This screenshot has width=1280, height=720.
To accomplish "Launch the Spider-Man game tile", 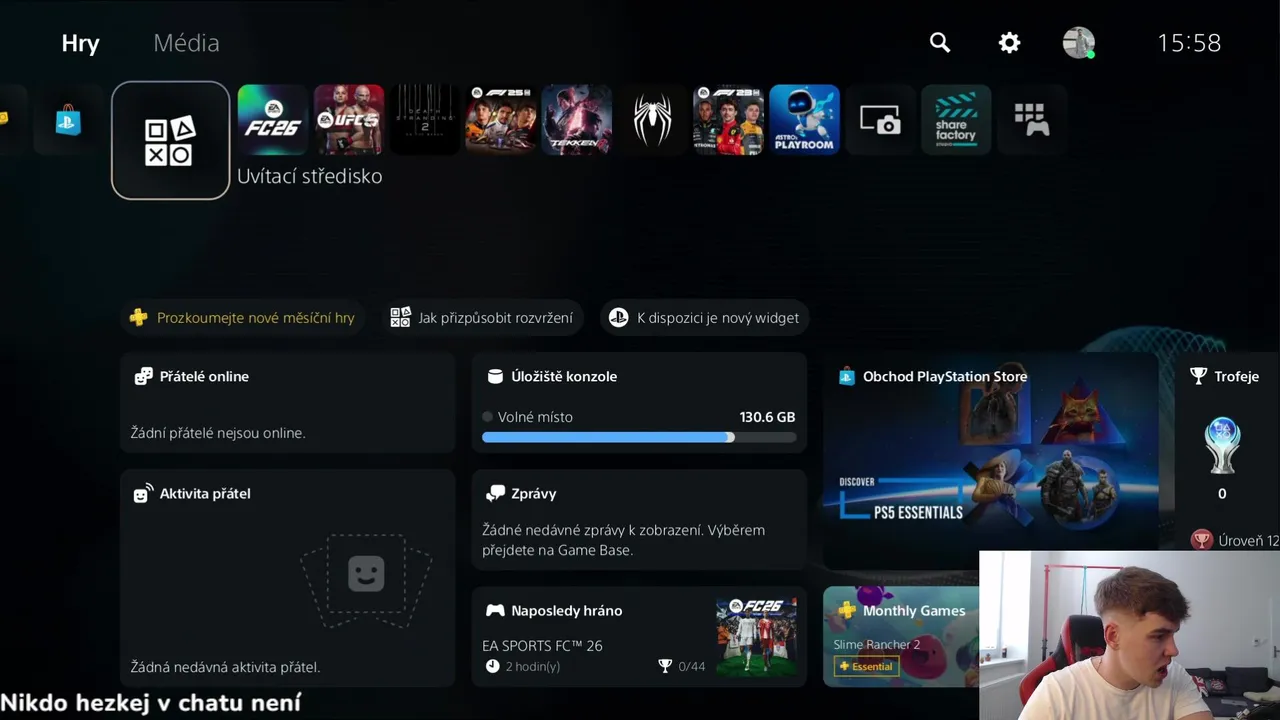I will point(653,120).
